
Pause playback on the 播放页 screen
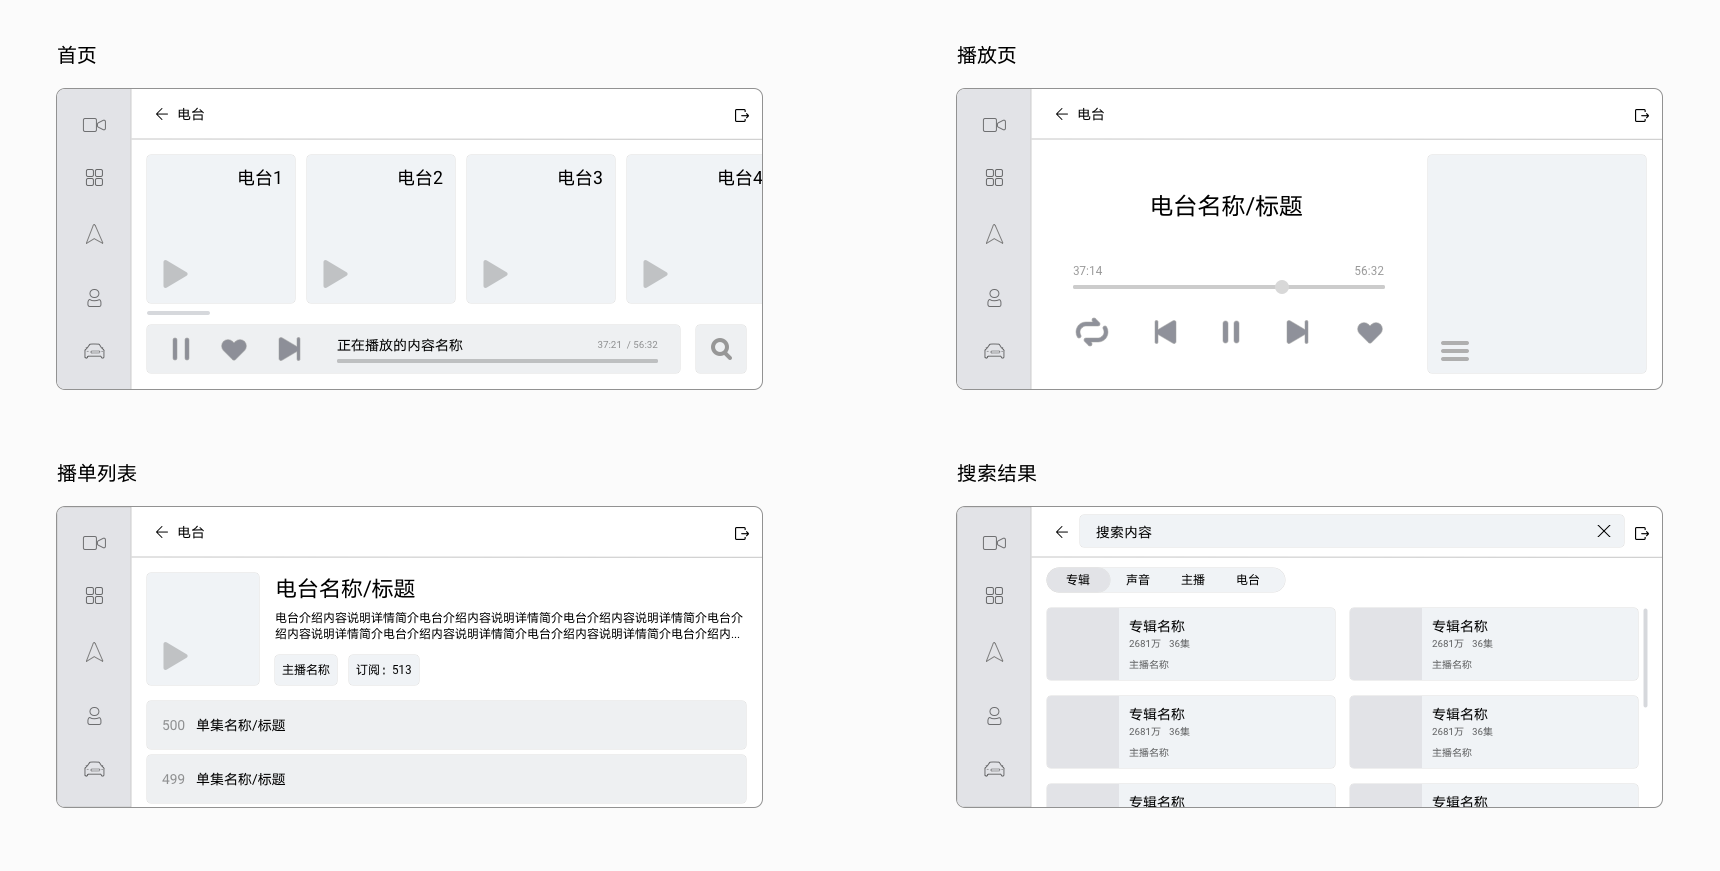pos(1231,332)
